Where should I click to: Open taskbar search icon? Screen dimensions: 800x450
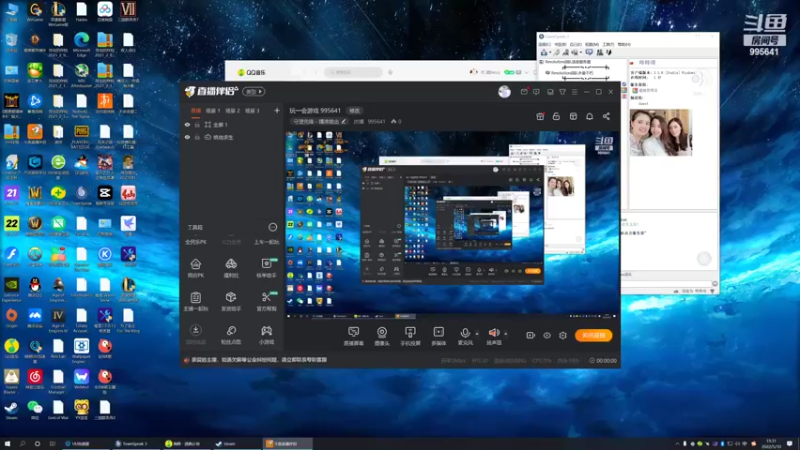click(x=22, y=444)
